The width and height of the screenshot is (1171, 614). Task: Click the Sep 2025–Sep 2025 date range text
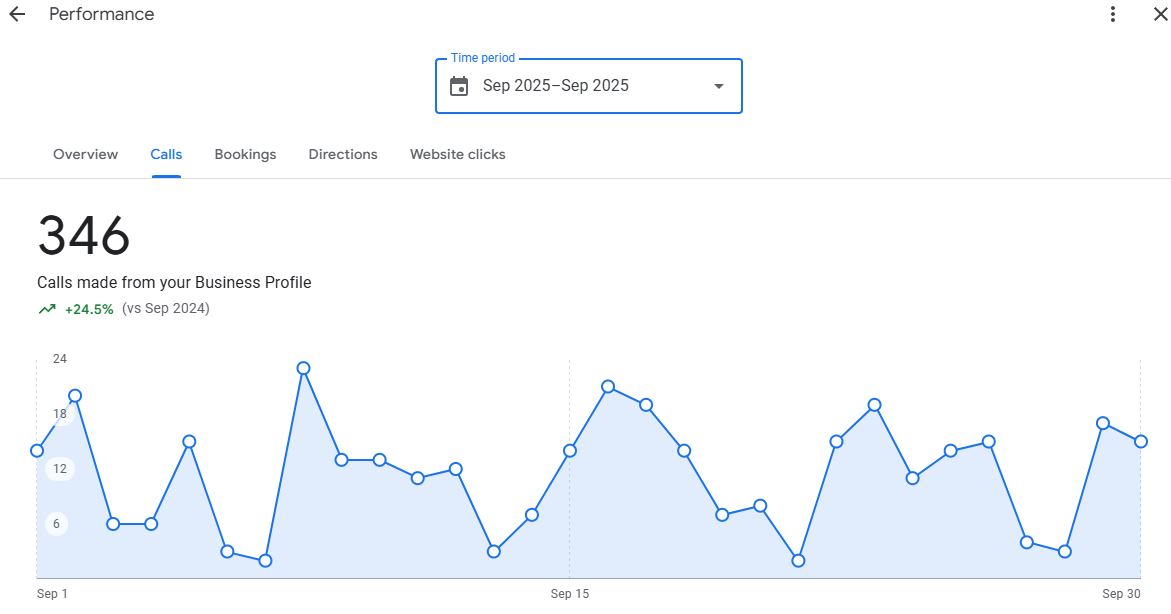[556, 86]
